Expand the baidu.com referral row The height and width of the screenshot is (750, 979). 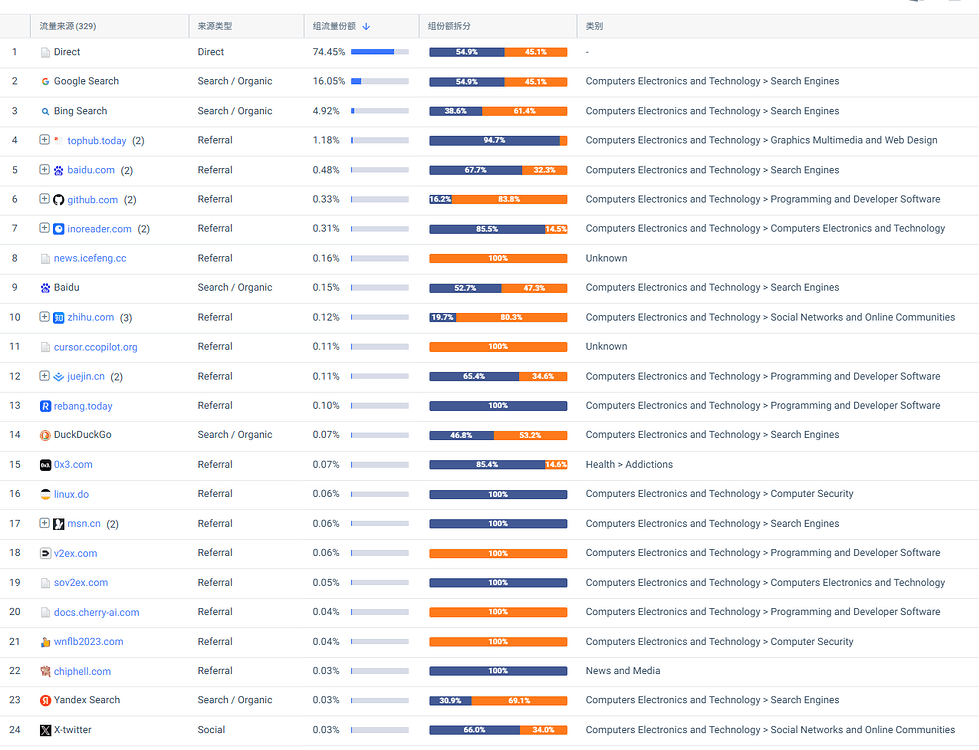pyautogui.click(x=44, y=169)
